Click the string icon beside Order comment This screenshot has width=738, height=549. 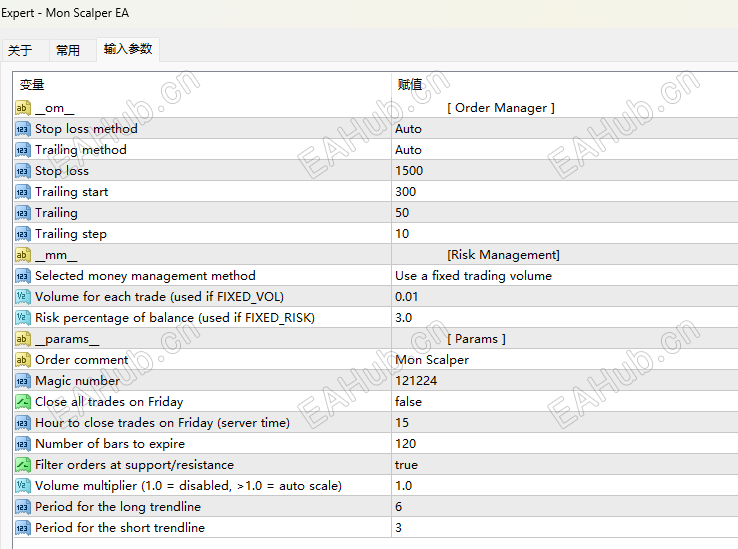tap(23, 360)
